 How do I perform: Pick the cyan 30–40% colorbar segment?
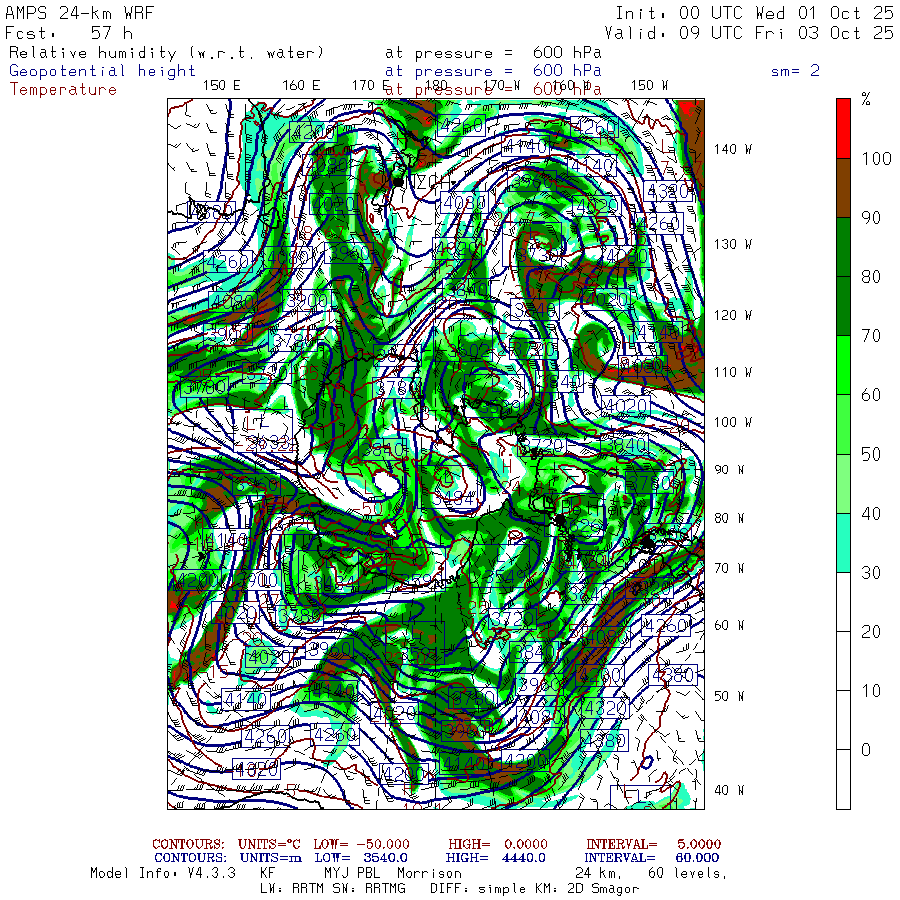click(843, 542)
